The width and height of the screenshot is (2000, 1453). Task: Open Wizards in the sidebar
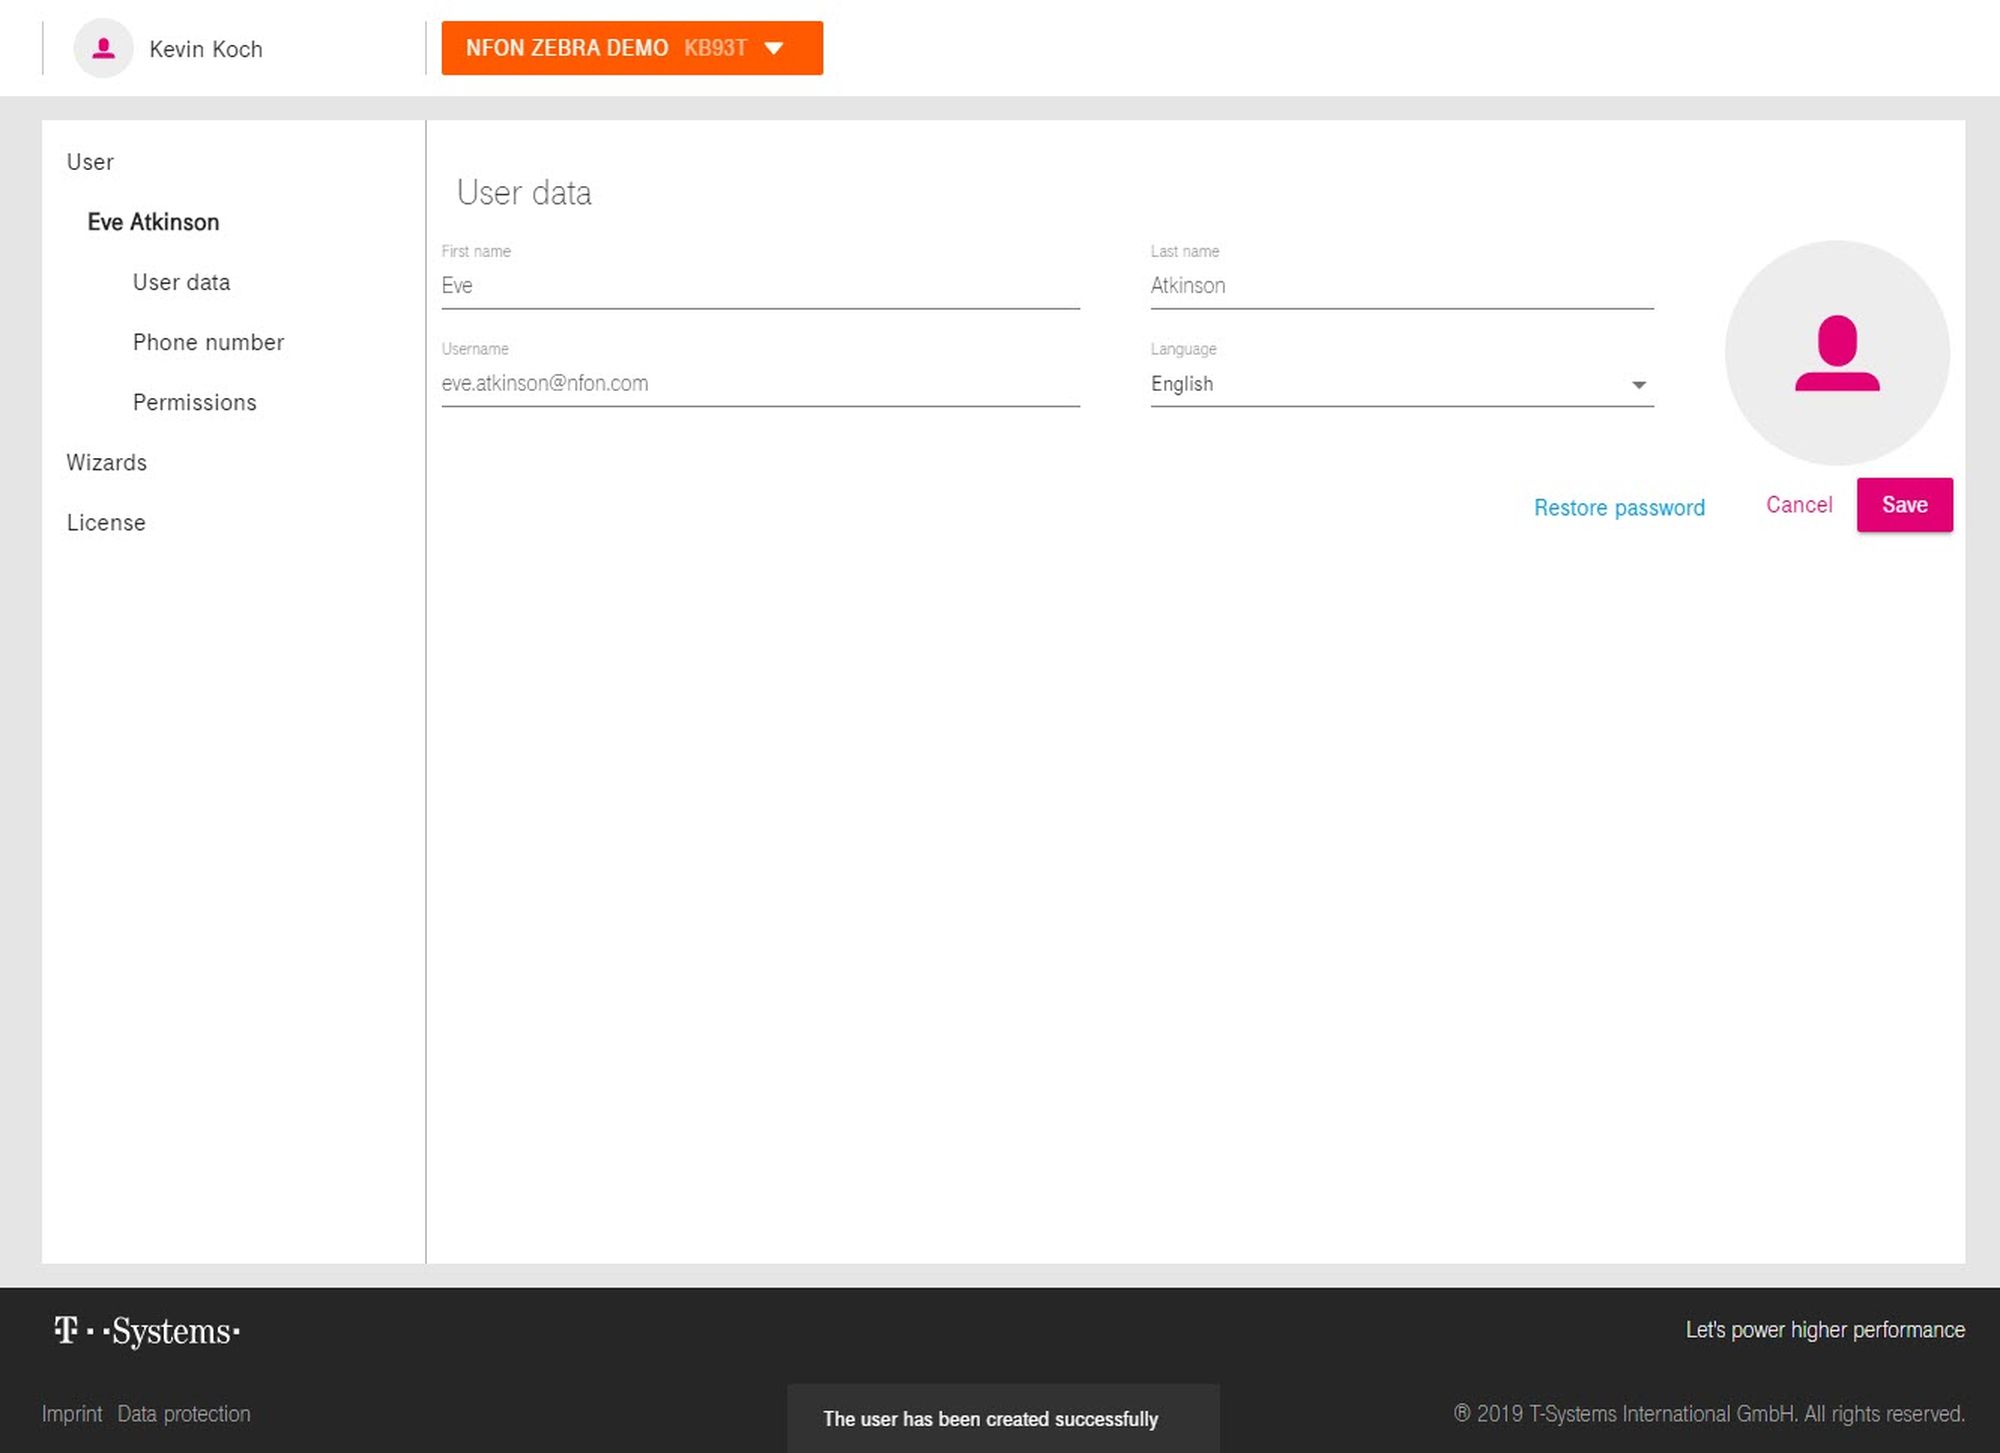click(106, 462)
